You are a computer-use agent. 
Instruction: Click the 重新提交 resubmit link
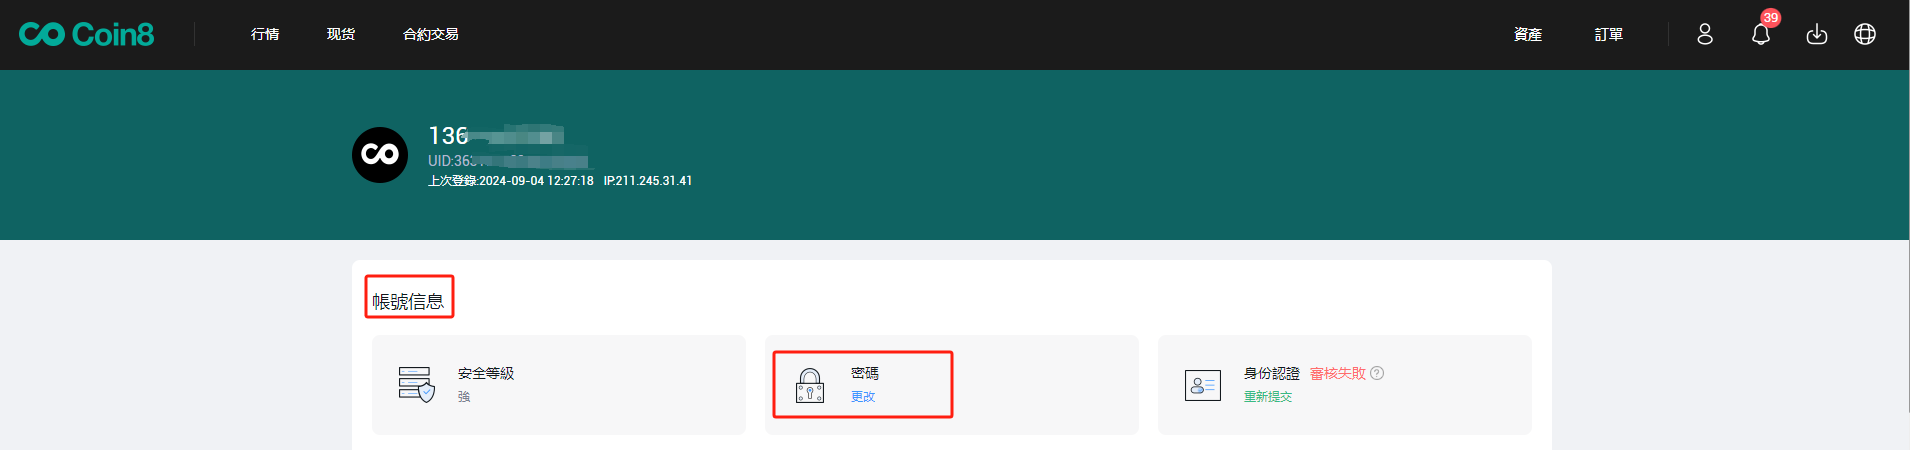click(1268, 397)
